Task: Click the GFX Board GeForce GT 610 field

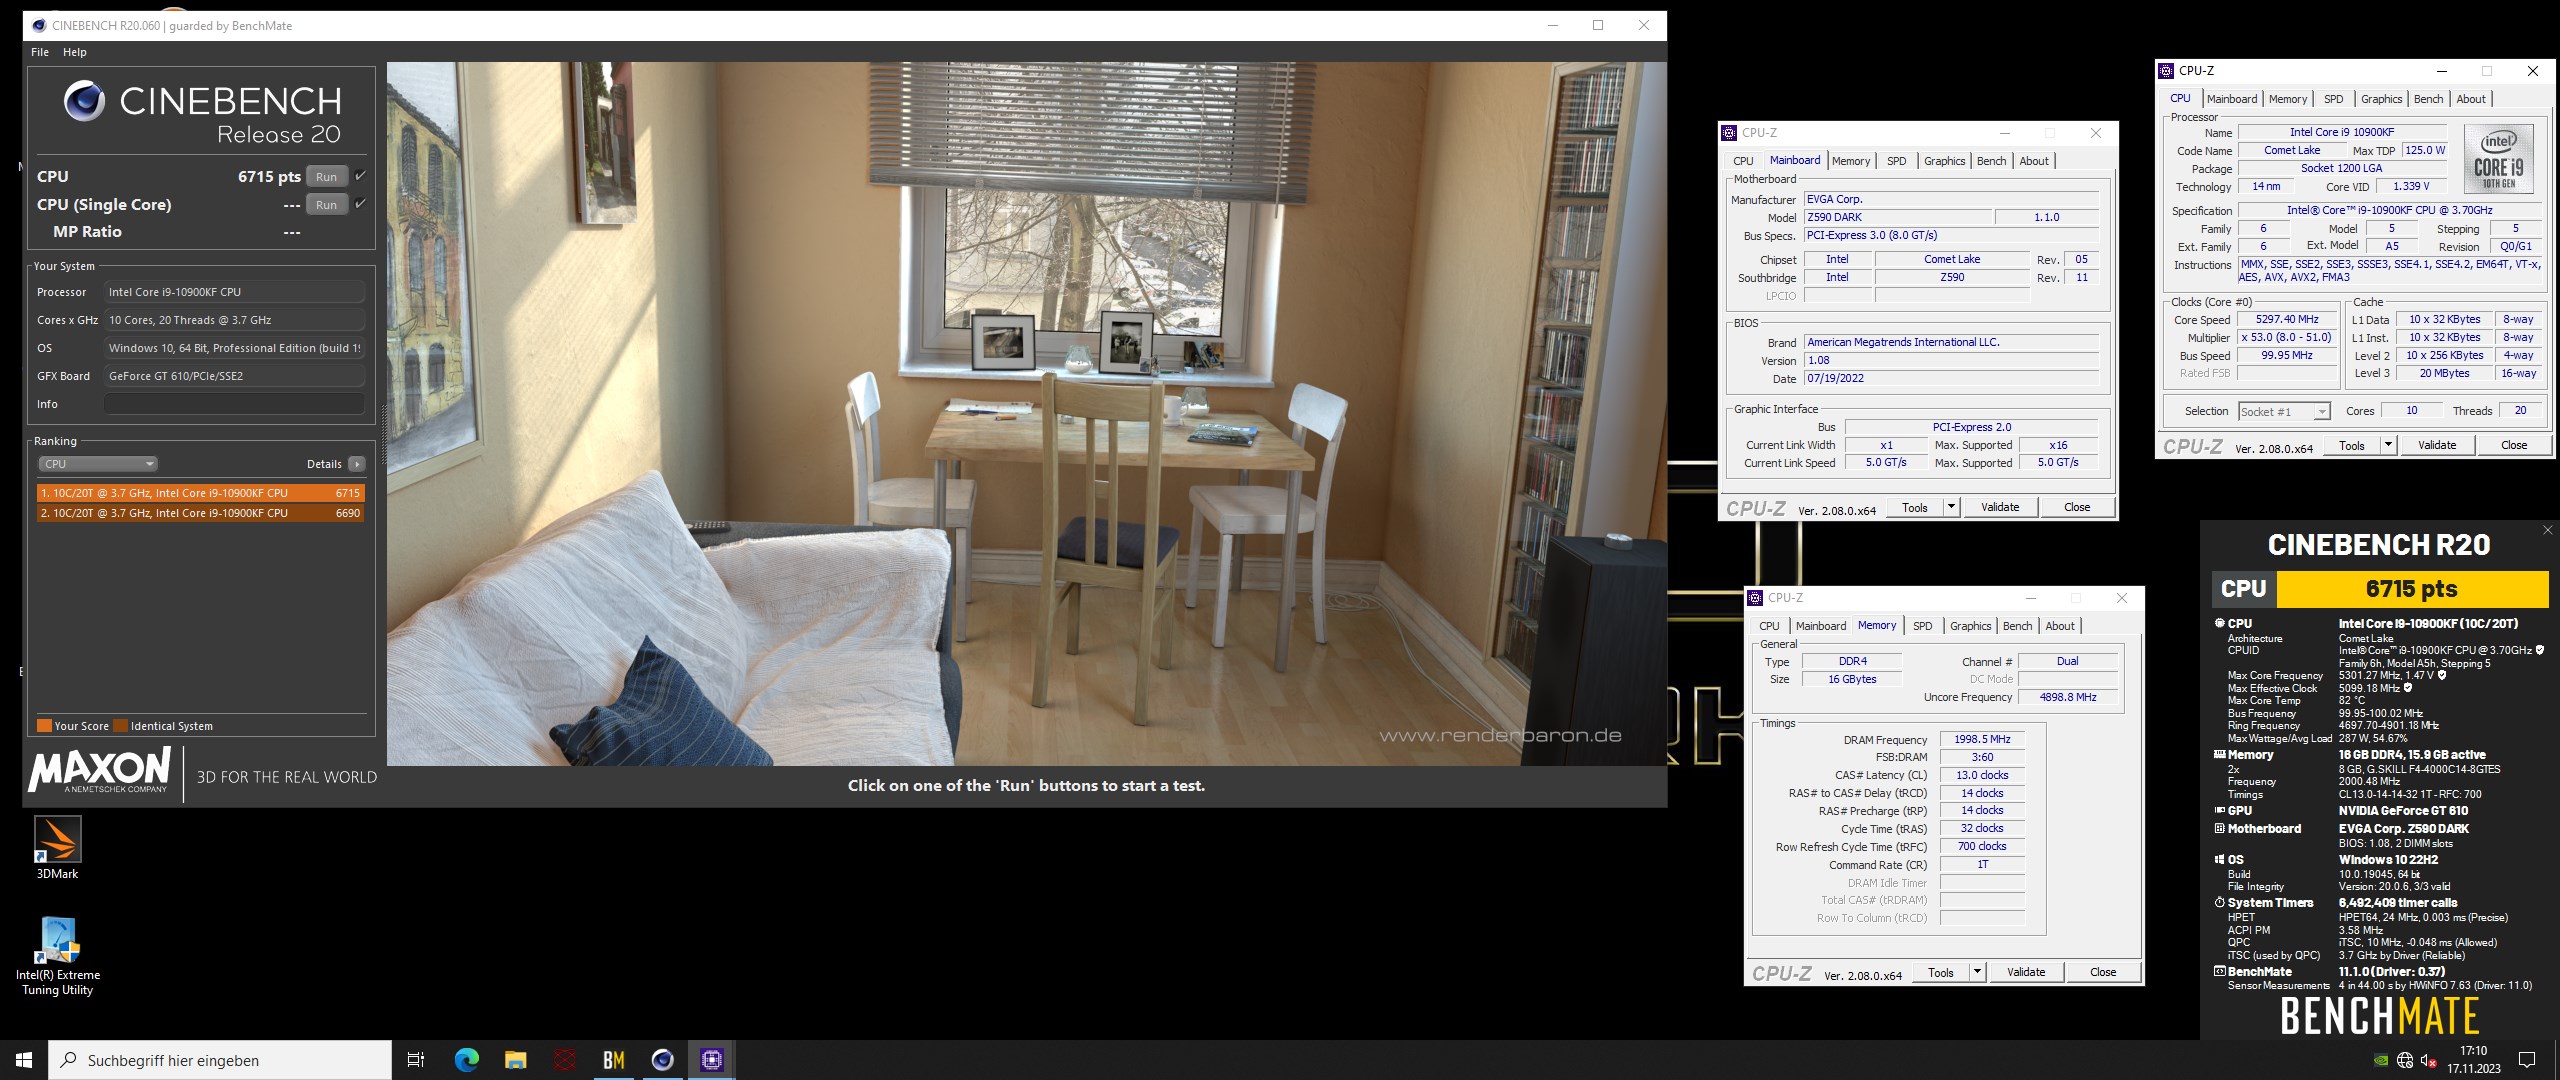Action: pyautogui.click(x=234, y=376)
